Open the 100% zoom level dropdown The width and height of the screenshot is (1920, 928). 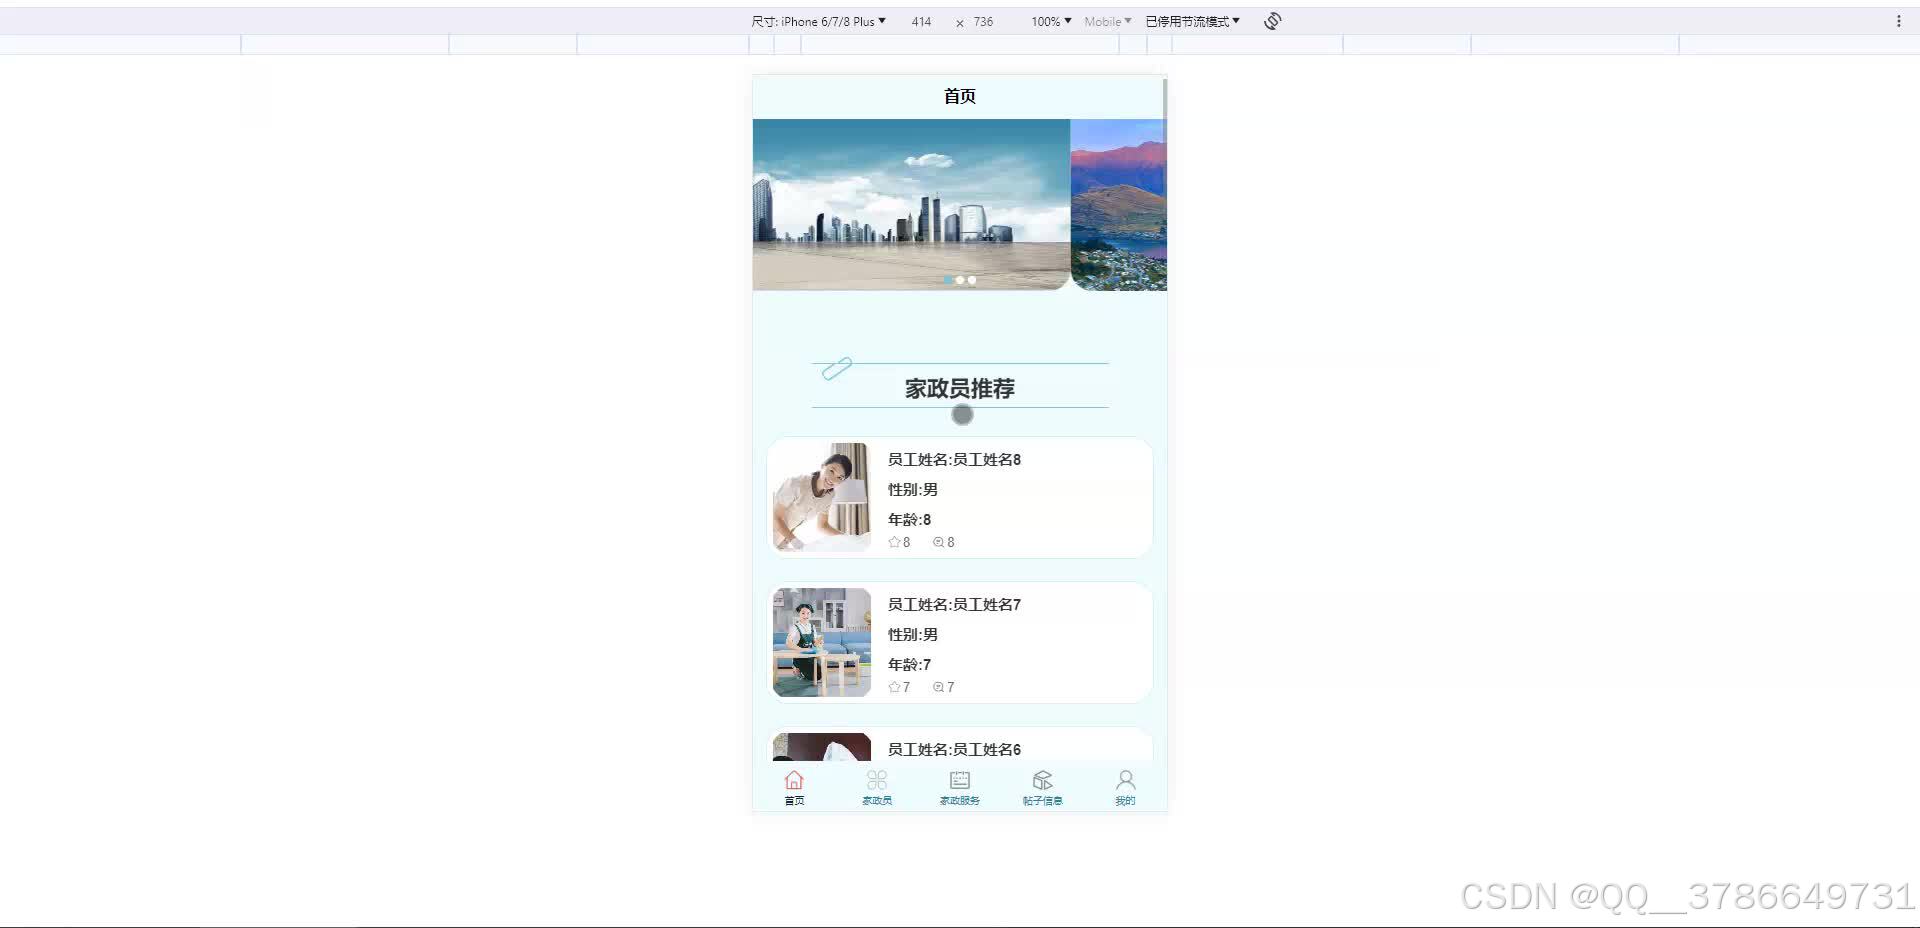pos(1048,20)
